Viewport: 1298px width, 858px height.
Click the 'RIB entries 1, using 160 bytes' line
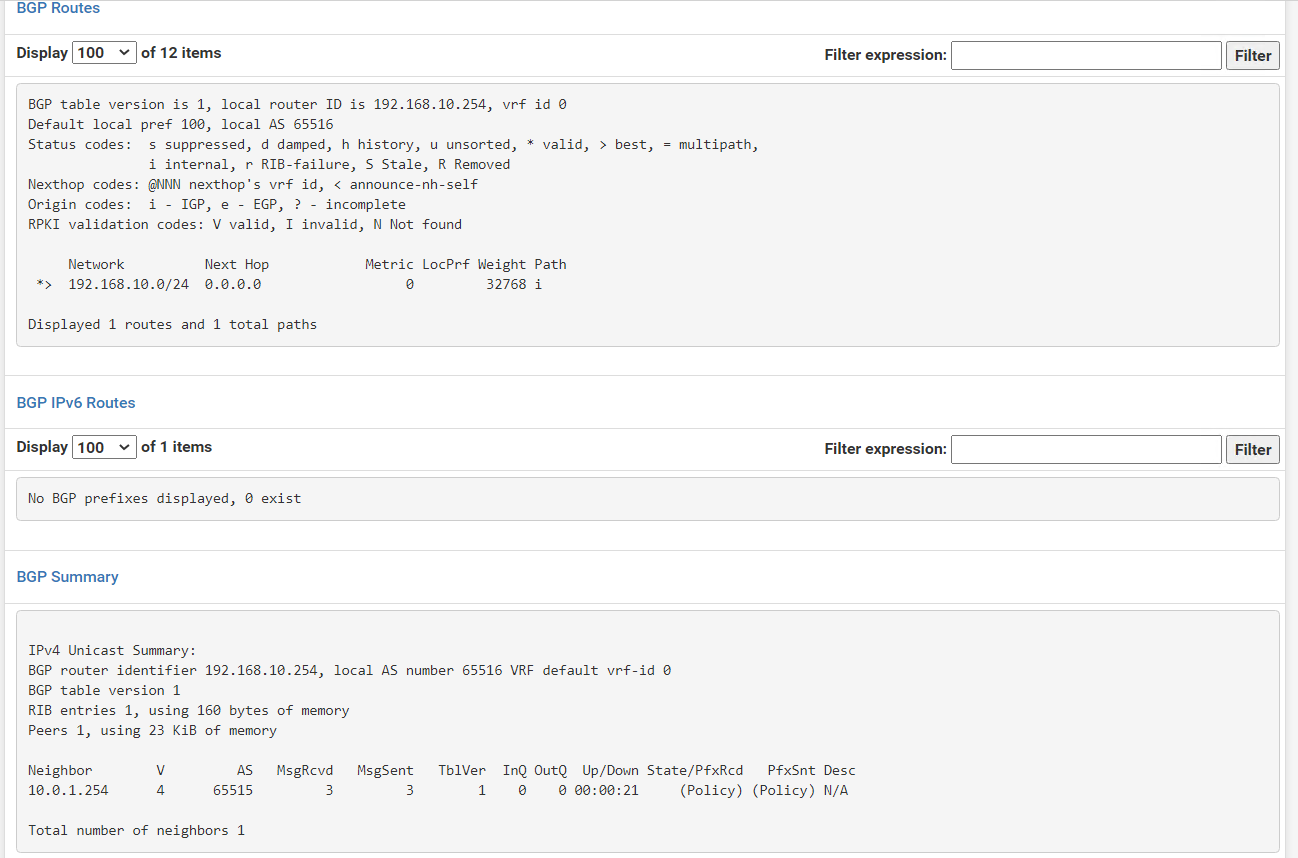[189, 711]
